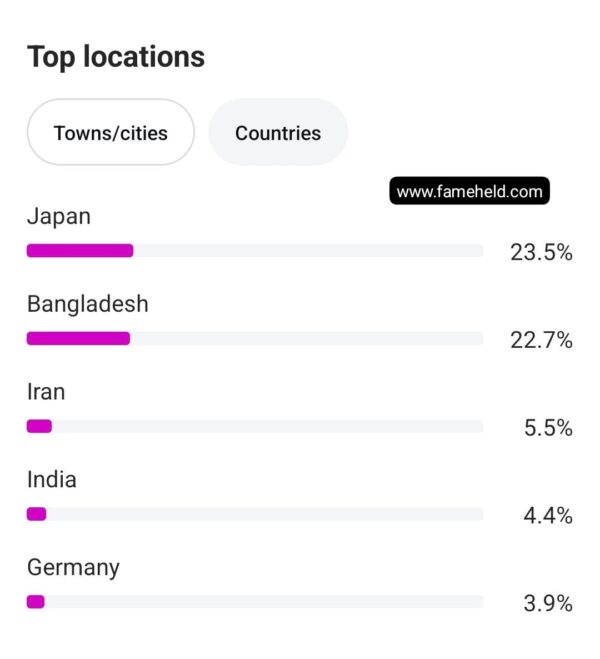Screen dimensions: 600x659
Task: Select the Japan country label
Action: click(x=59, y=217)
